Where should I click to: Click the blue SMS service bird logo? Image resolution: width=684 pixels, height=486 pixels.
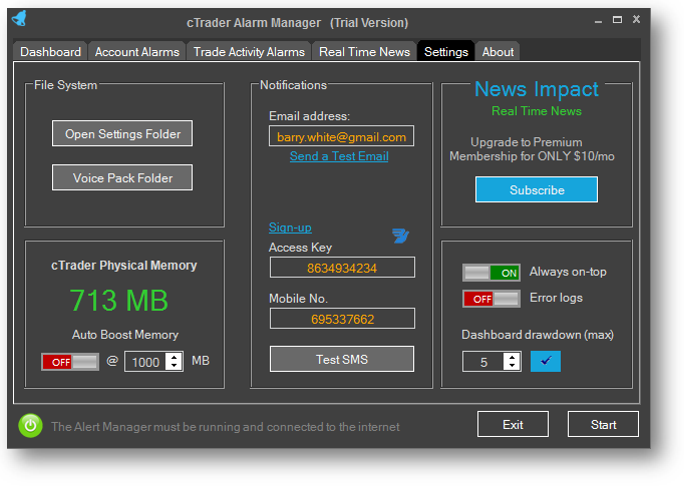400,236
